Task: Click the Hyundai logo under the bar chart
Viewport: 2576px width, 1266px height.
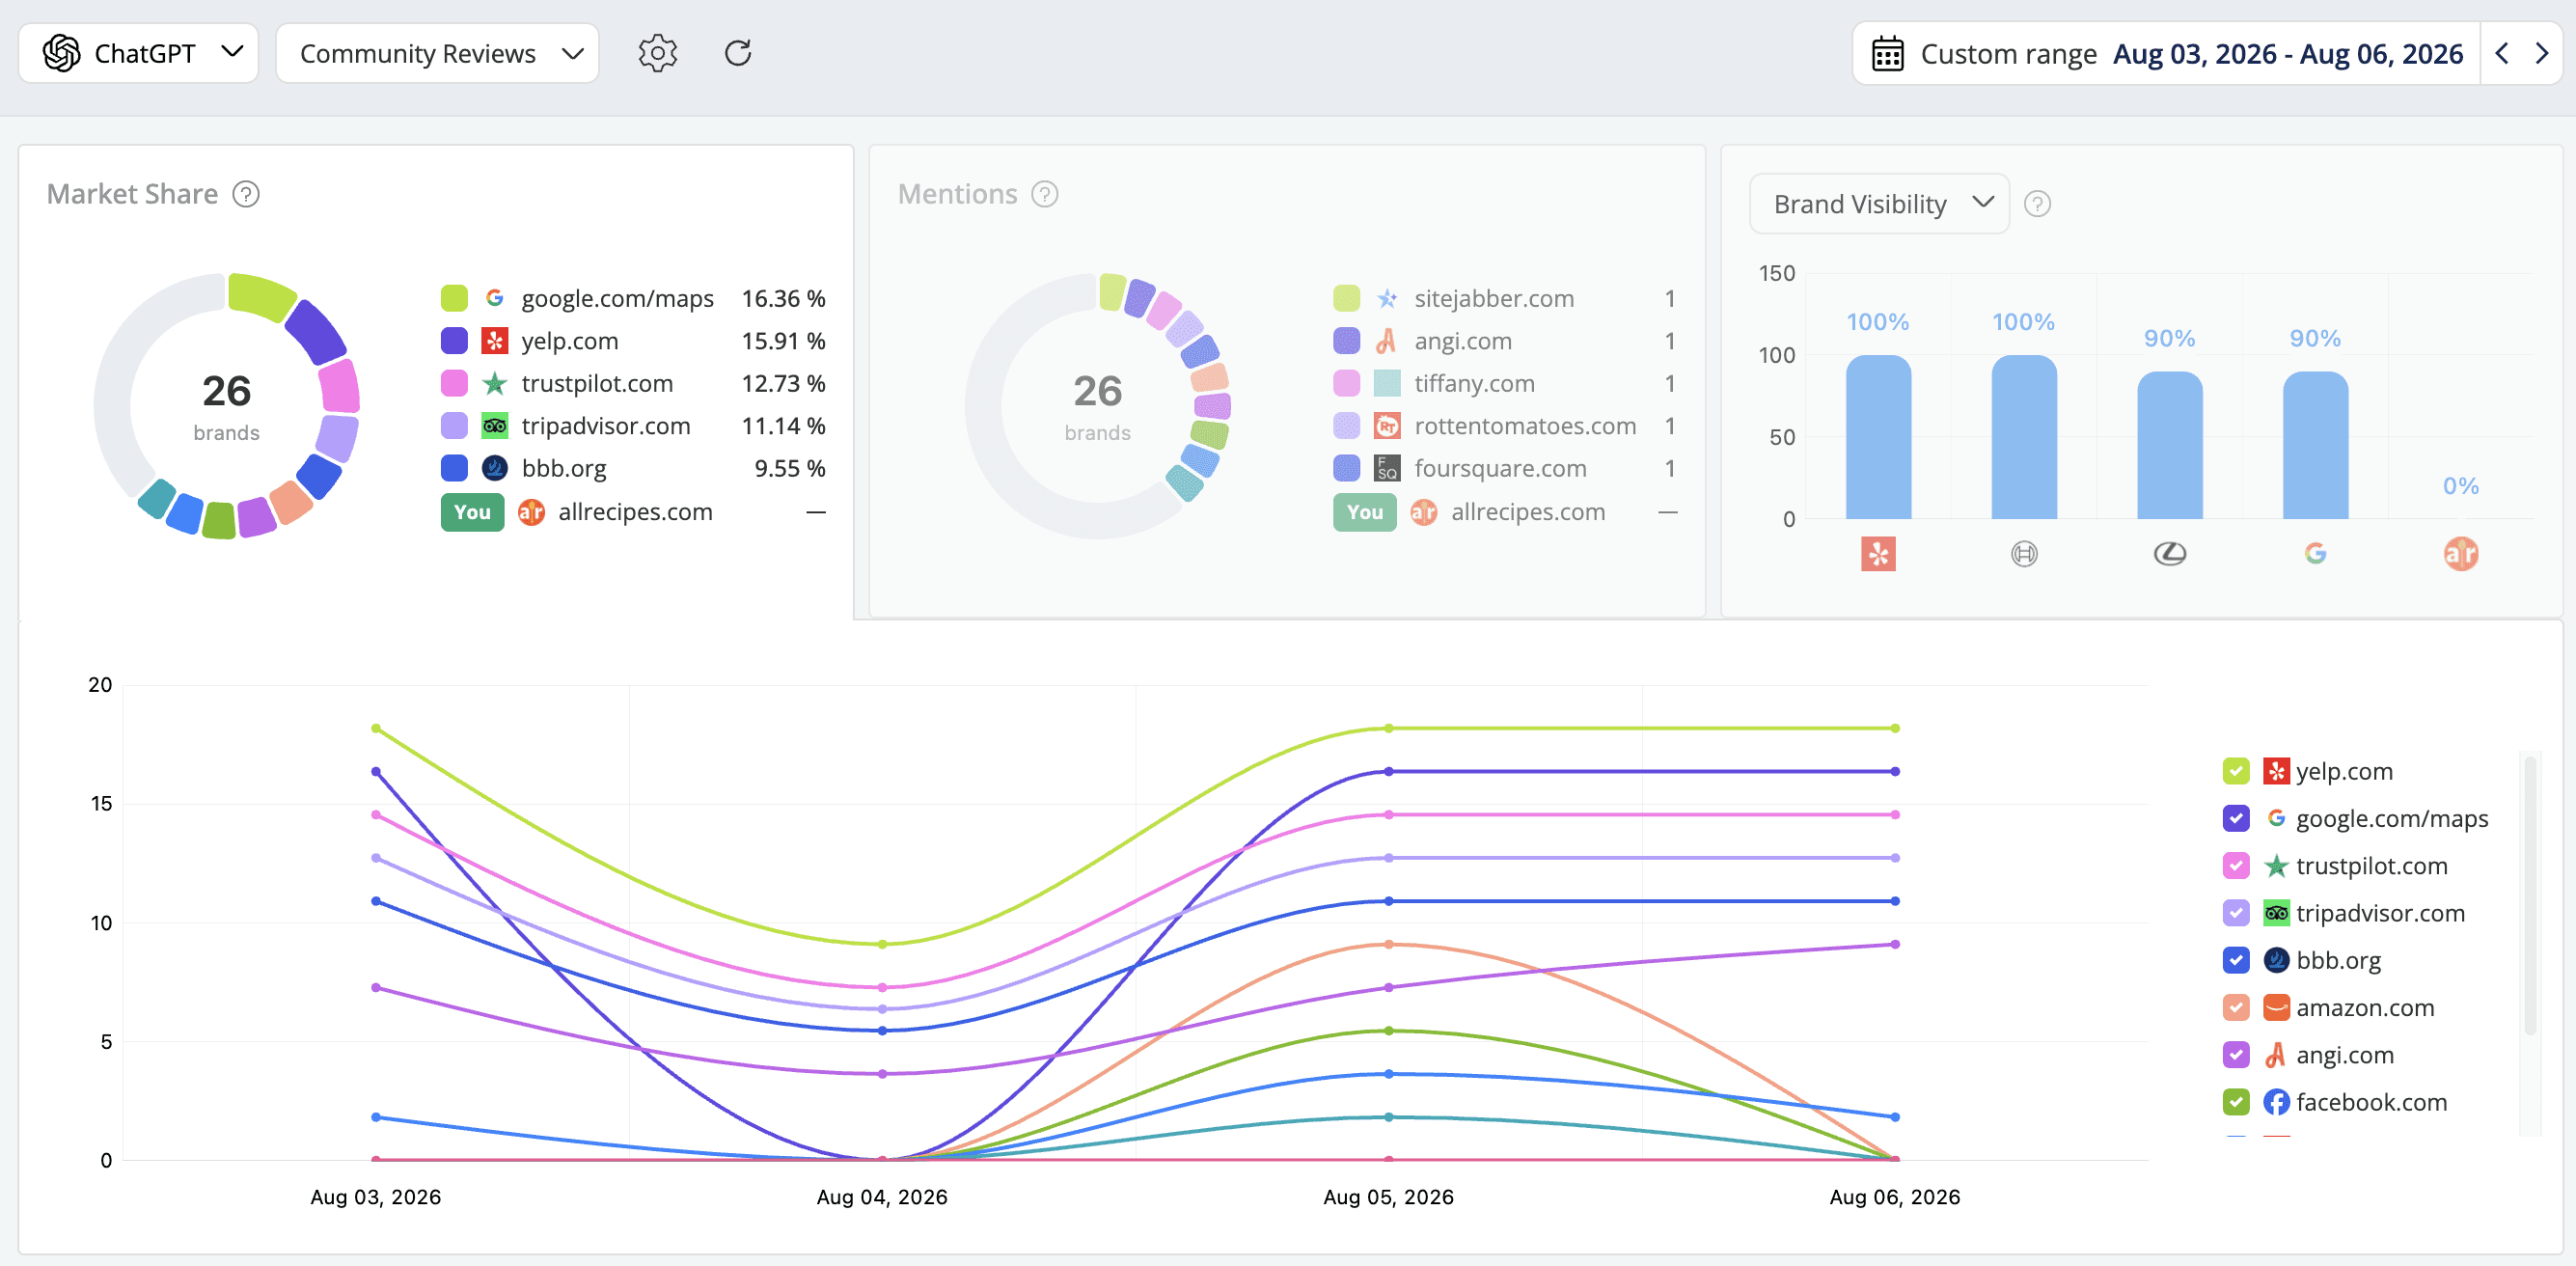Action: tap(2024, 553)
